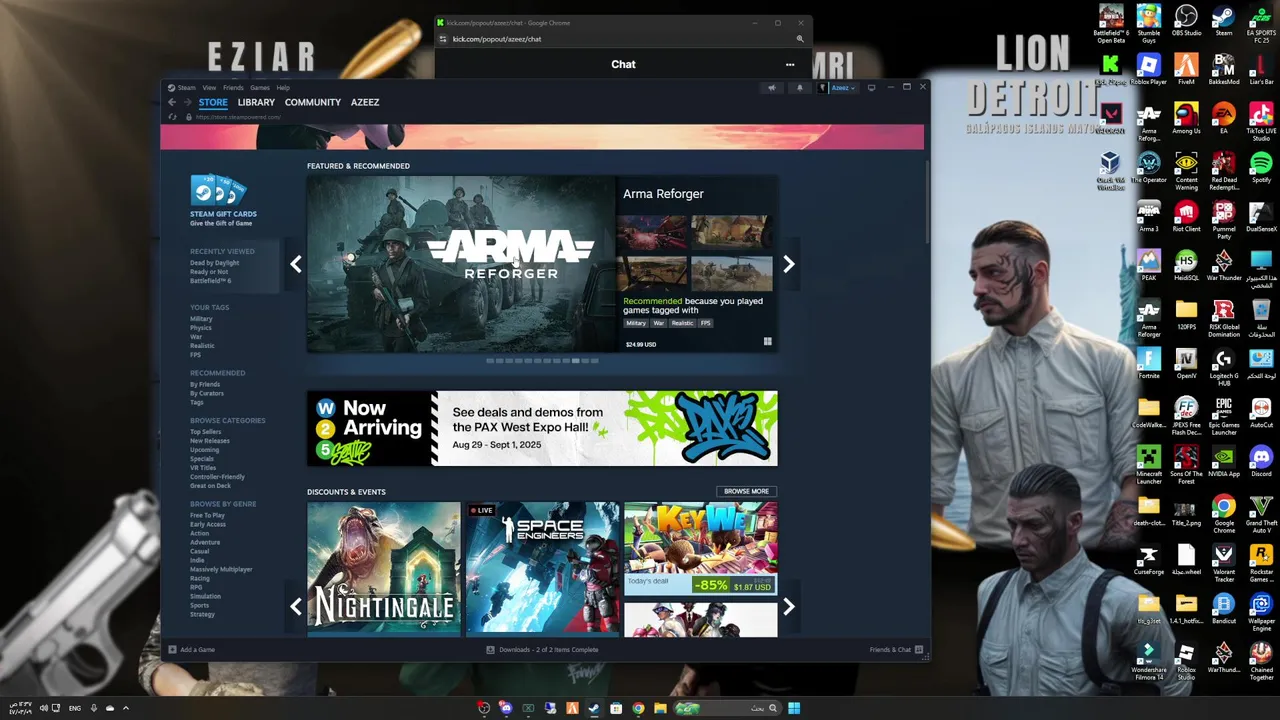Reload the Steam store page
Viewport: 1280px width, 720px height.
[x=172, y=117]
